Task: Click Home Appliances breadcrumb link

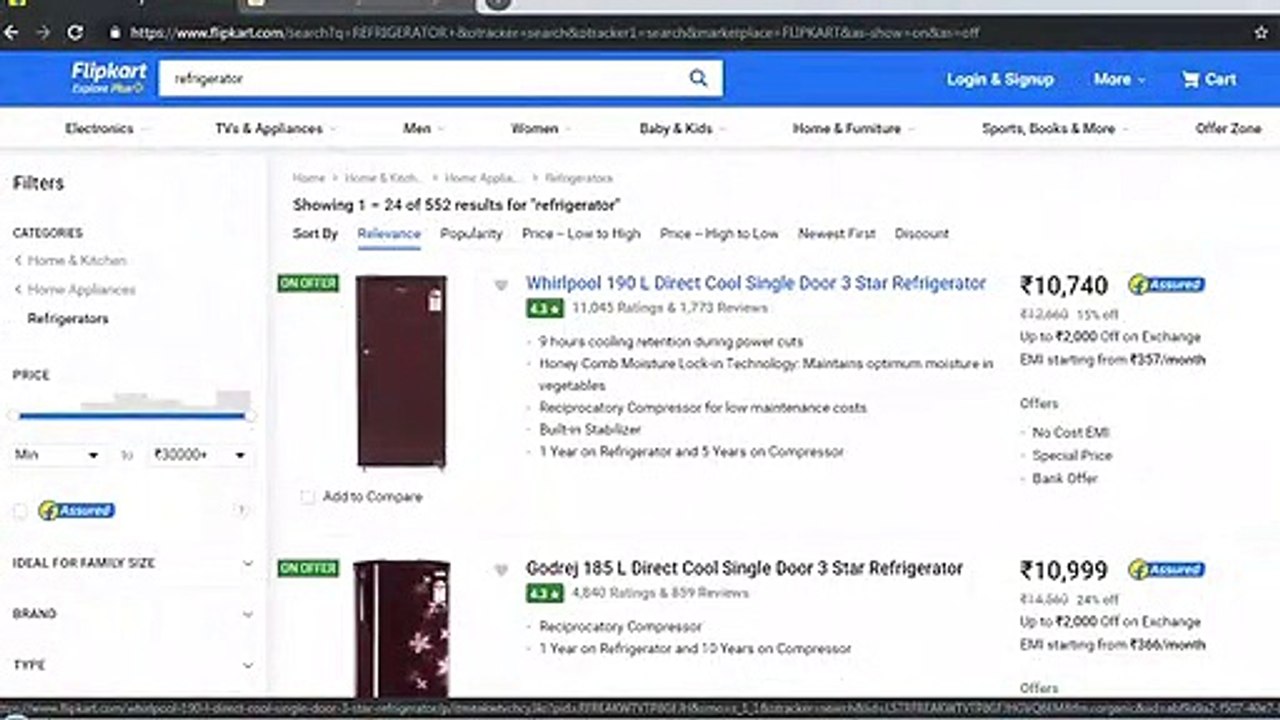Action: (x=482, y=178)
